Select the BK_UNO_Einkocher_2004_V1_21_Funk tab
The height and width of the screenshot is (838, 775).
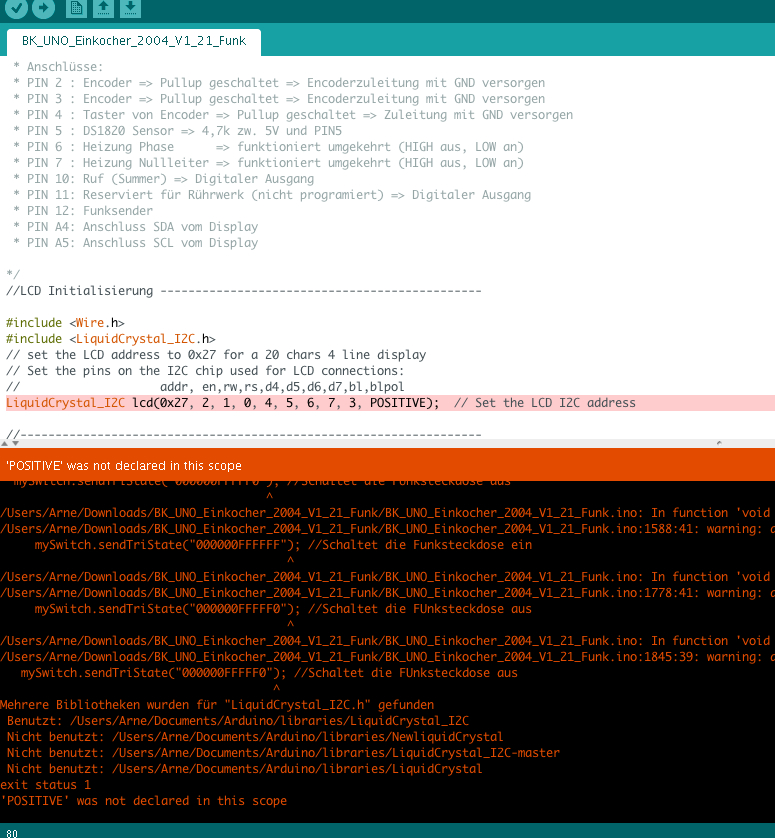coord(134,41)
